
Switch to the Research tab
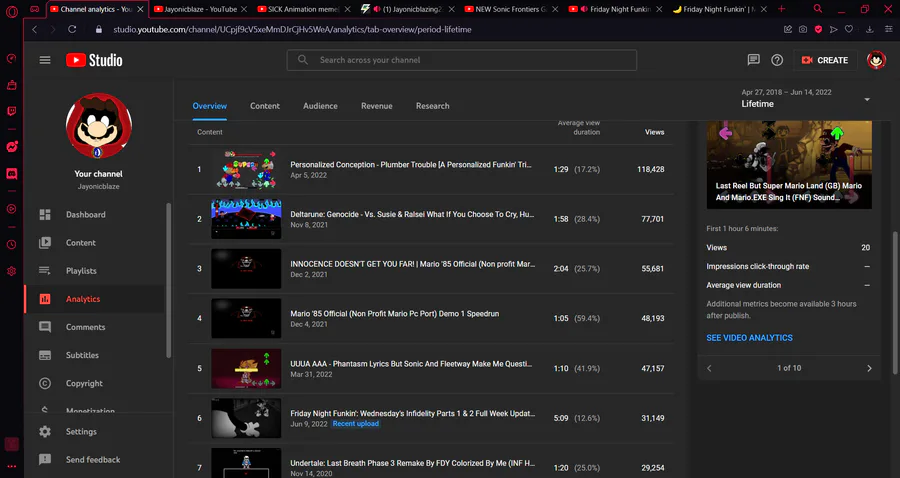tap(432, 106)
